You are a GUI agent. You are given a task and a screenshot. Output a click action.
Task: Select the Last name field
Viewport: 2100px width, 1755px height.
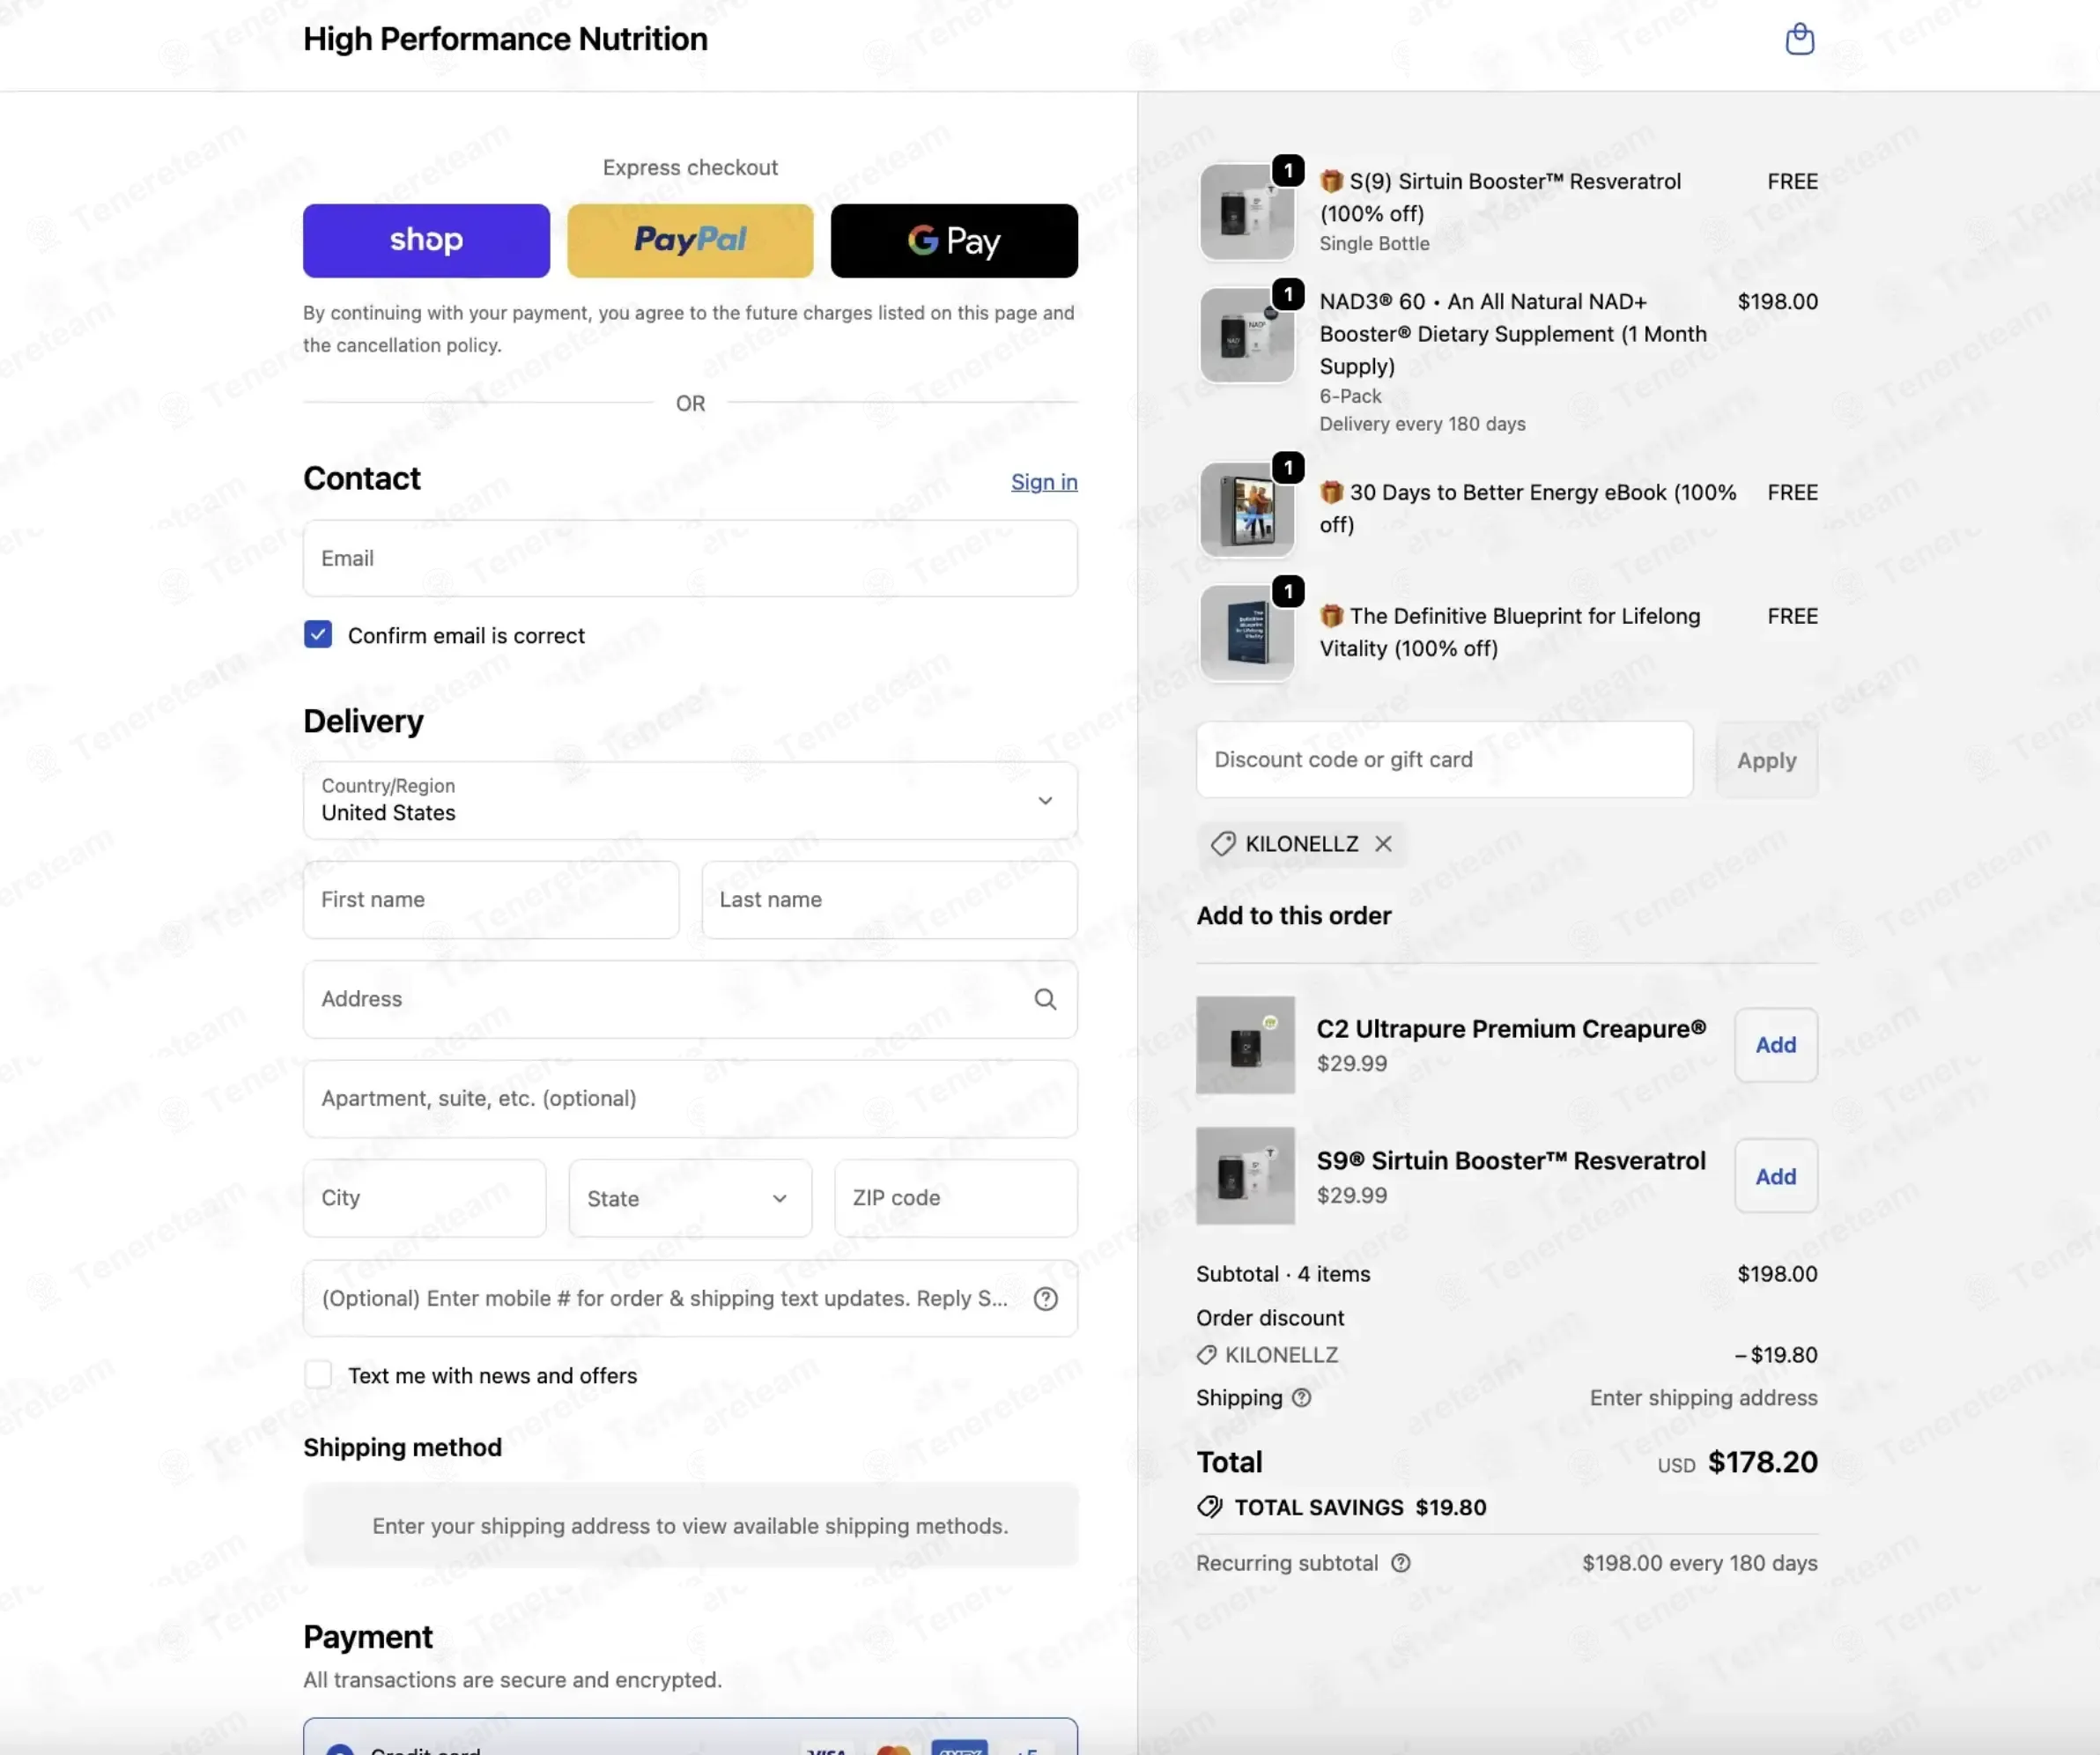[x=889, y=900]
